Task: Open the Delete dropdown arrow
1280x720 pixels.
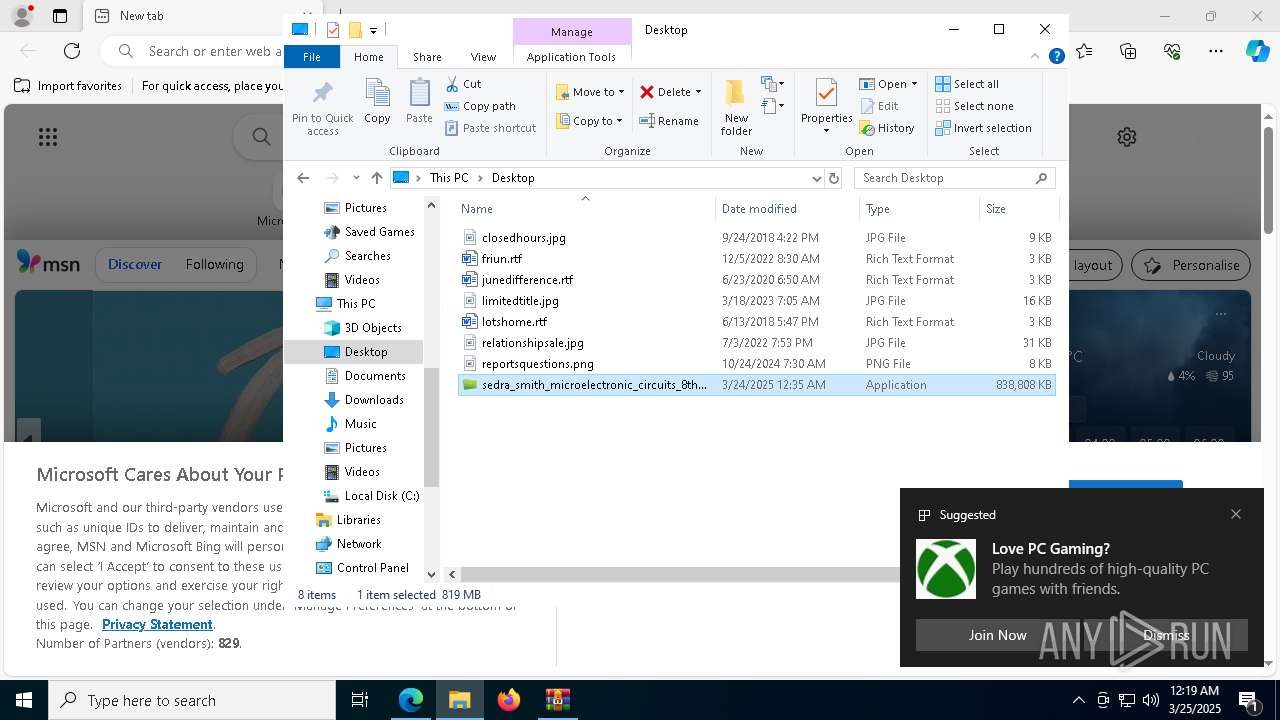Action: (x=698, y=92)
